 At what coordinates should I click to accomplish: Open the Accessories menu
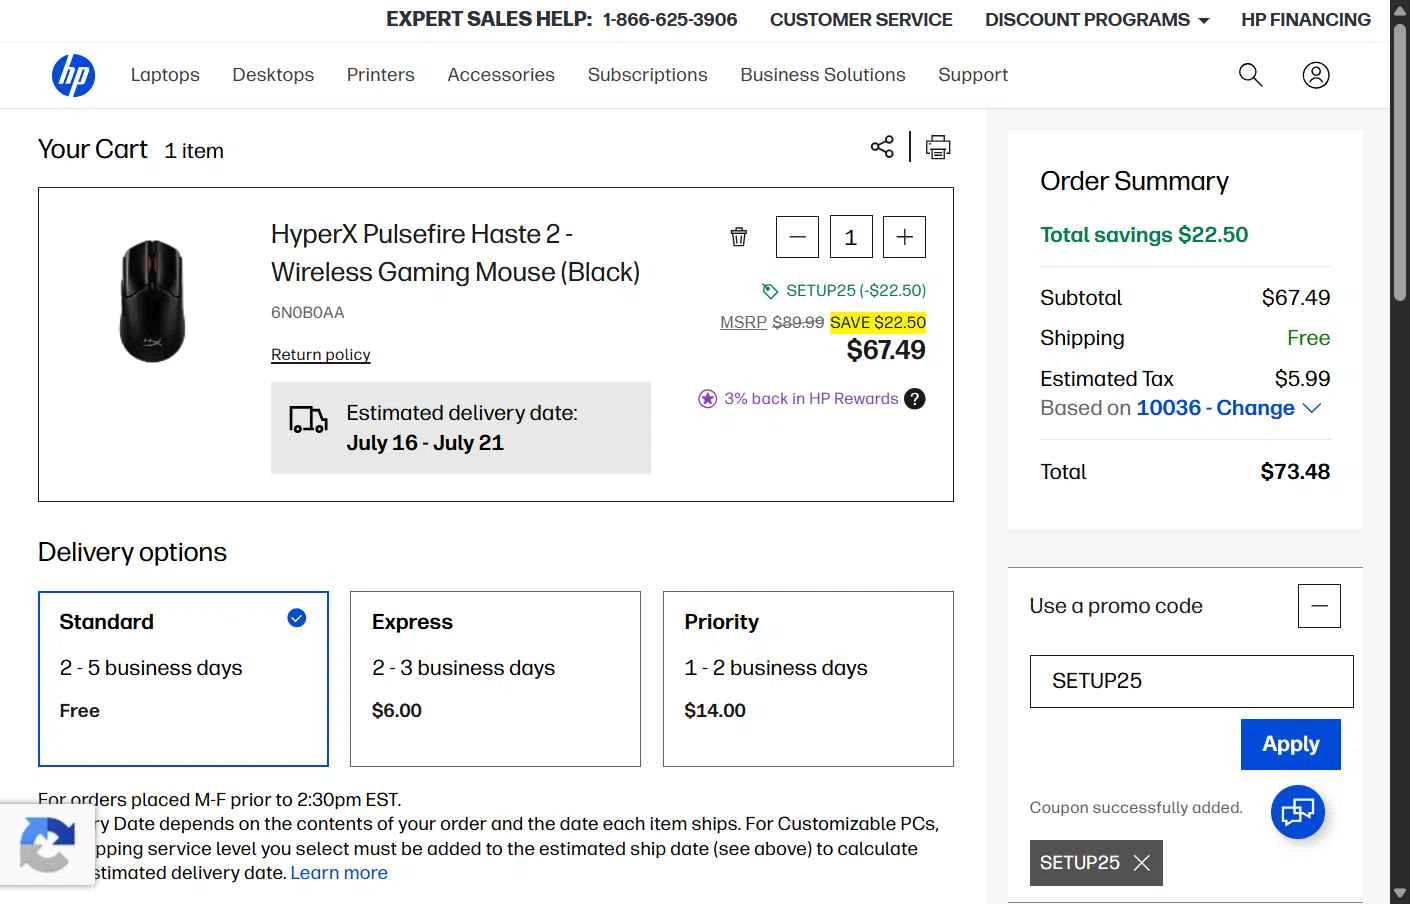click(501, 75)
